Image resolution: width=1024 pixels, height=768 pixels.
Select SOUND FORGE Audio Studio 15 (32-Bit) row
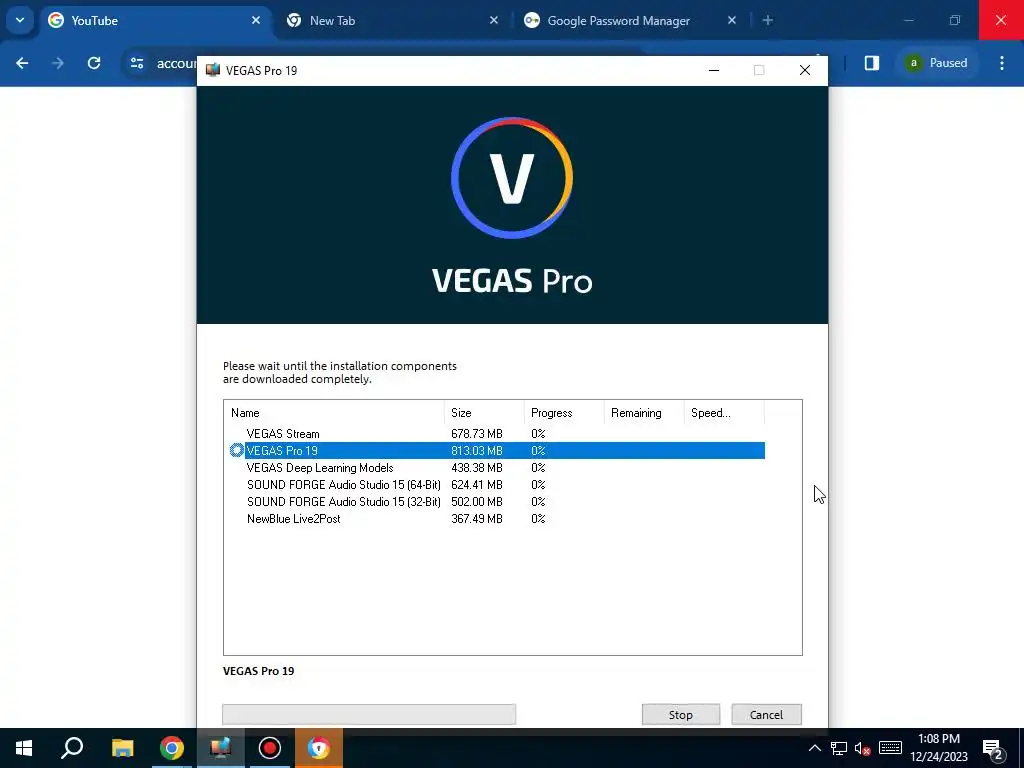tap(496, 502)
